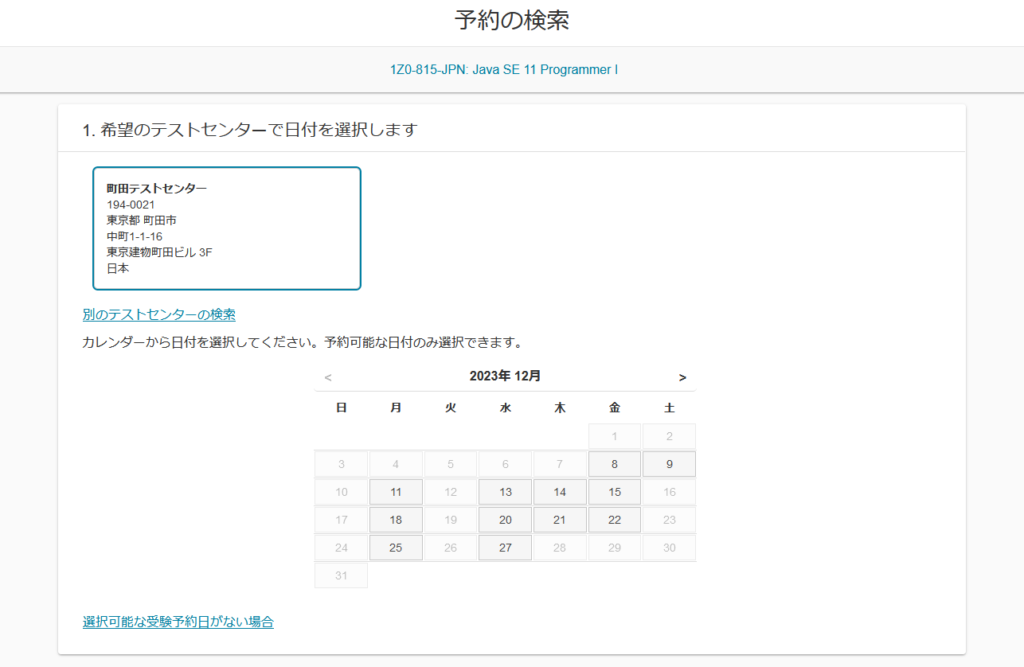Screen dimensions: 1024x667
Task: Go to next month with the > arrow
Action: 682,377
